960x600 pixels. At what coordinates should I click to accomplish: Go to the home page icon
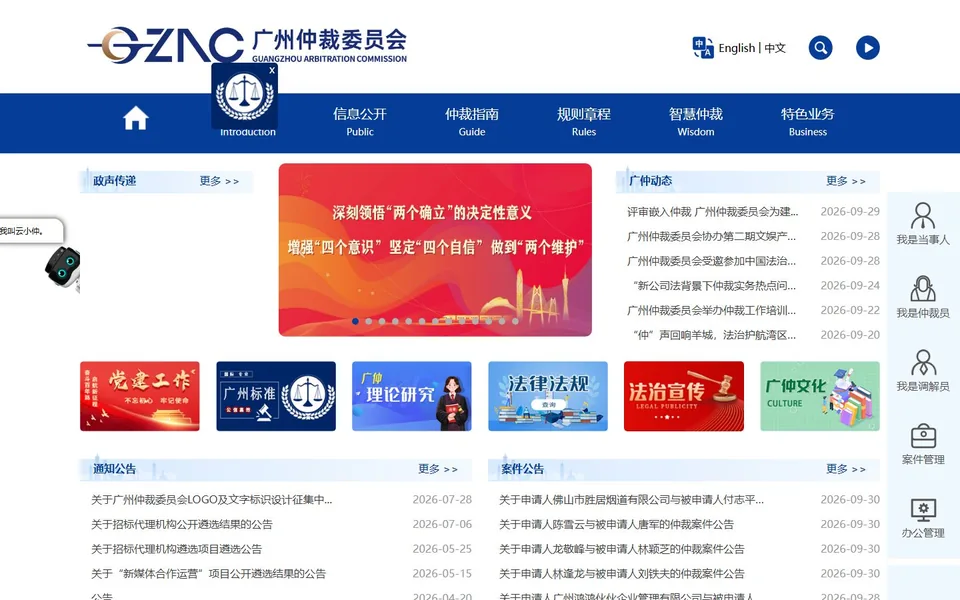[135, 118]
